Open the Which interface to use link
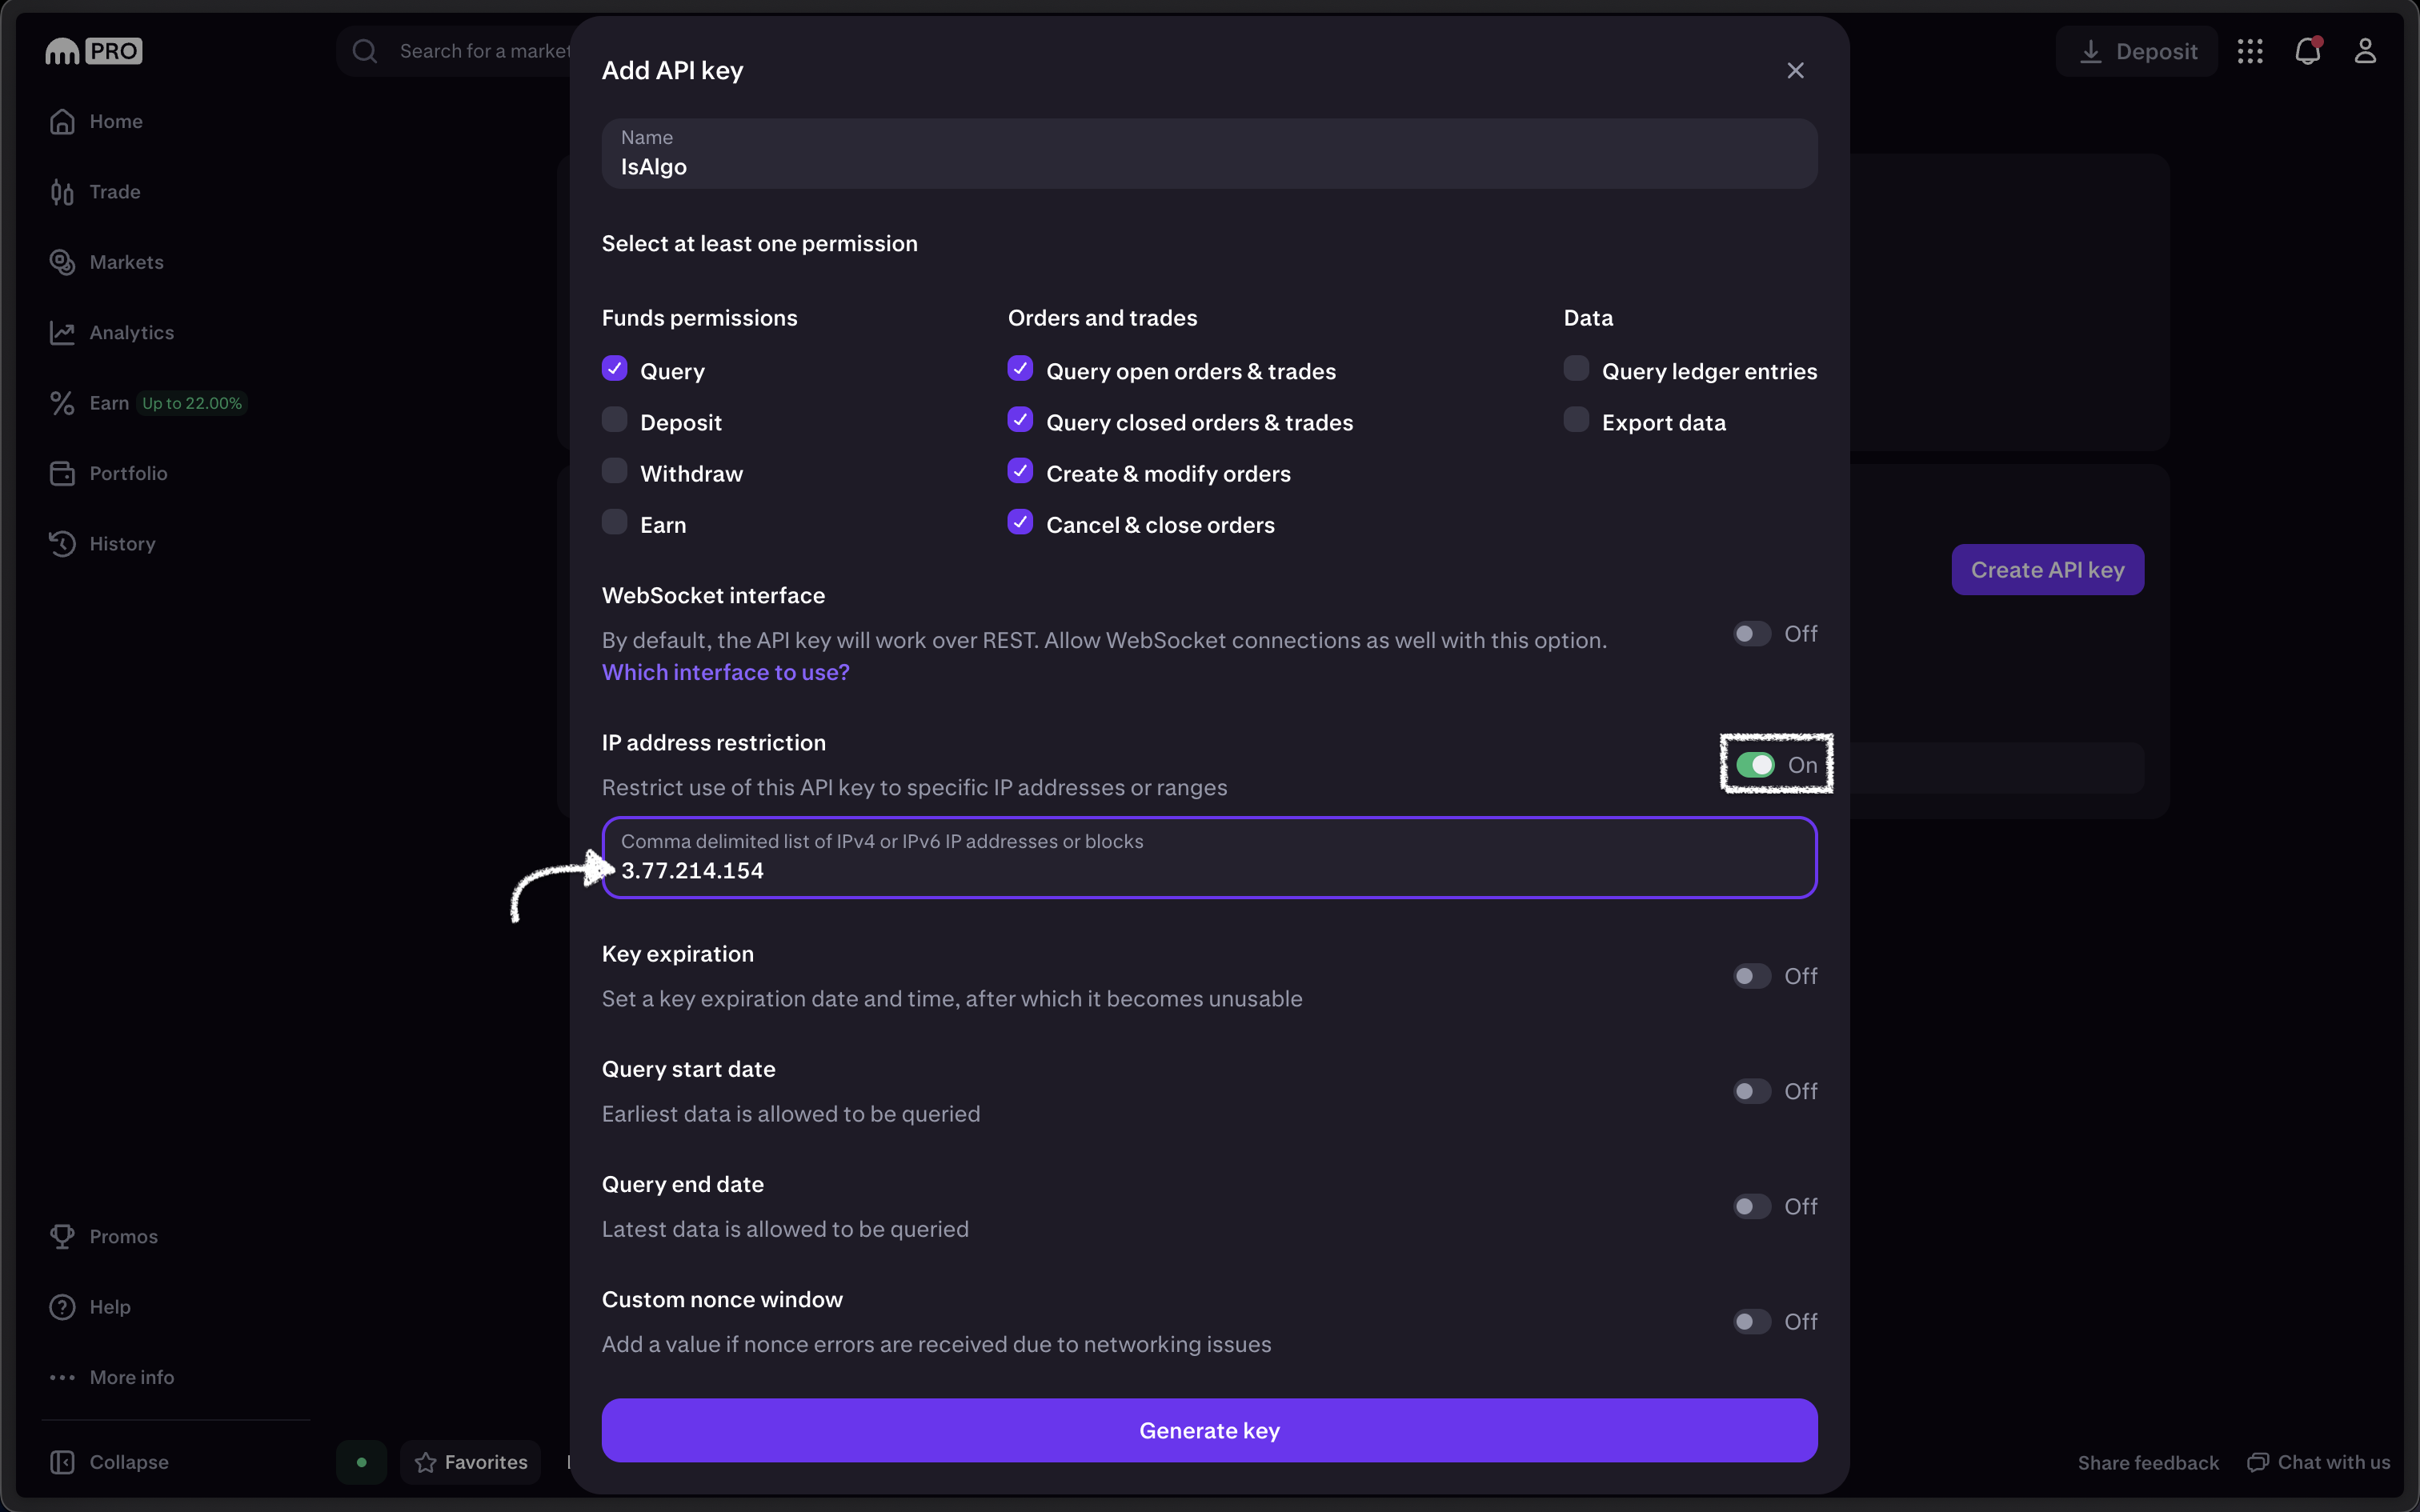The image size is (2420, 1512). click(x=725, y=672)
